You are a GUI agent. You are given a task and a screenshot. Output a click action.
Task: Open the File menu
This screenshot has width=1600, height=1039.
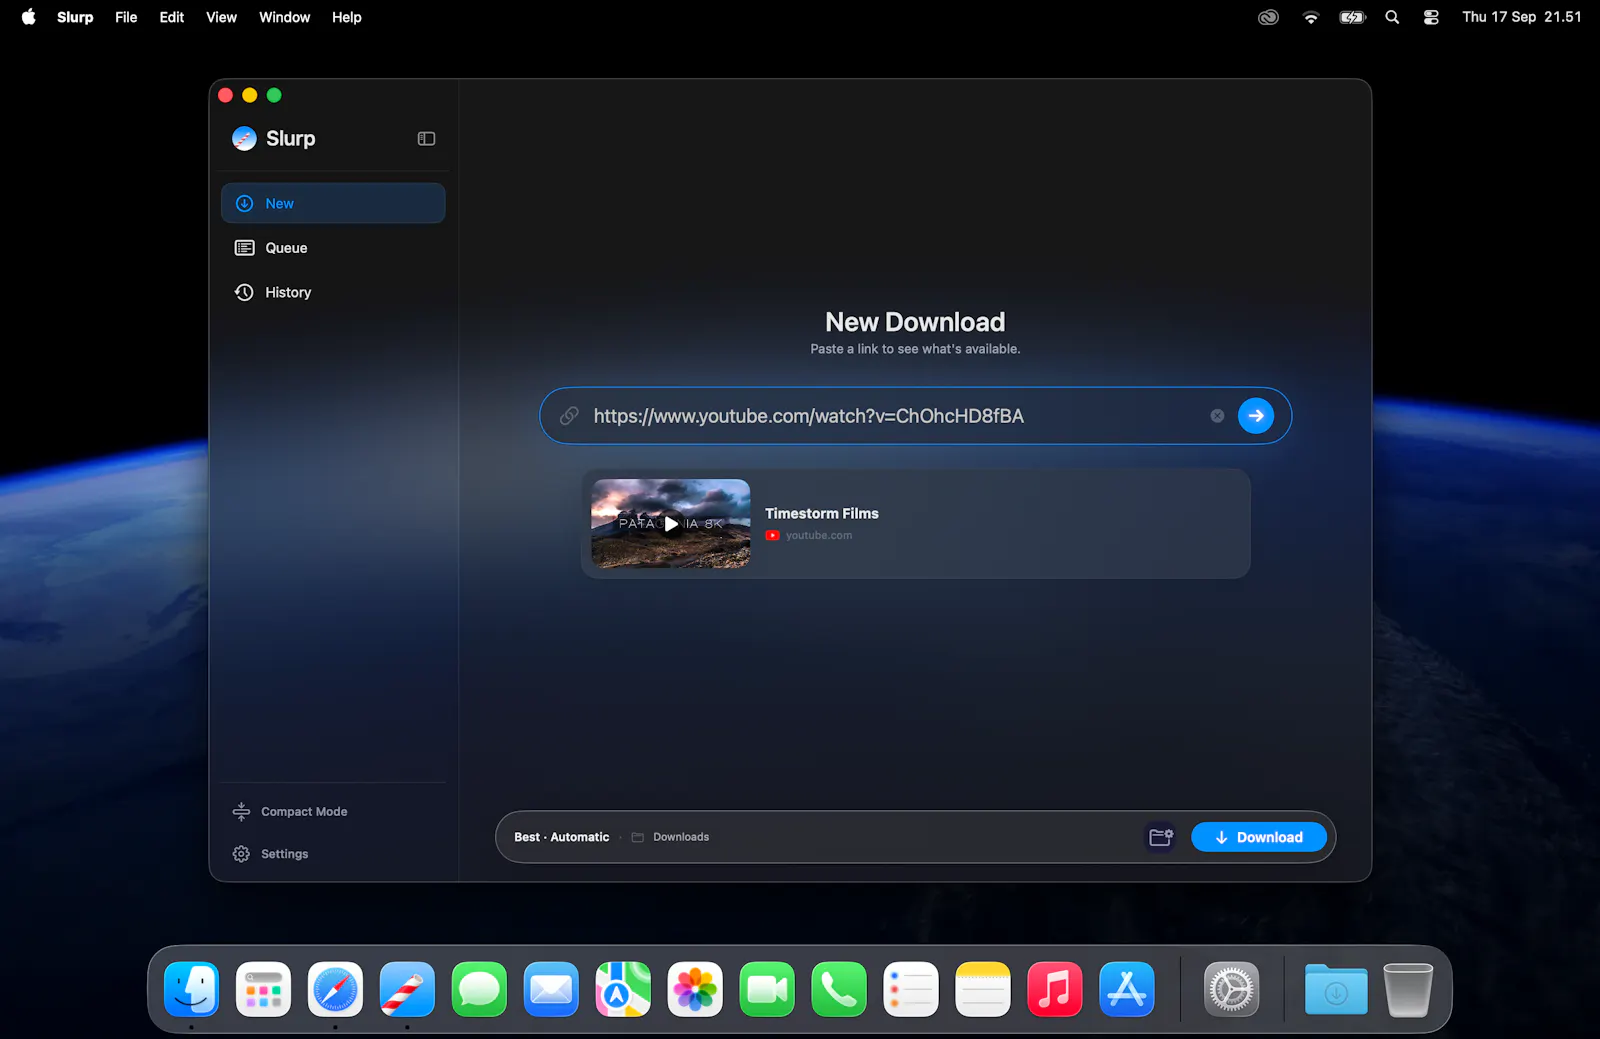tap(126, 17)
